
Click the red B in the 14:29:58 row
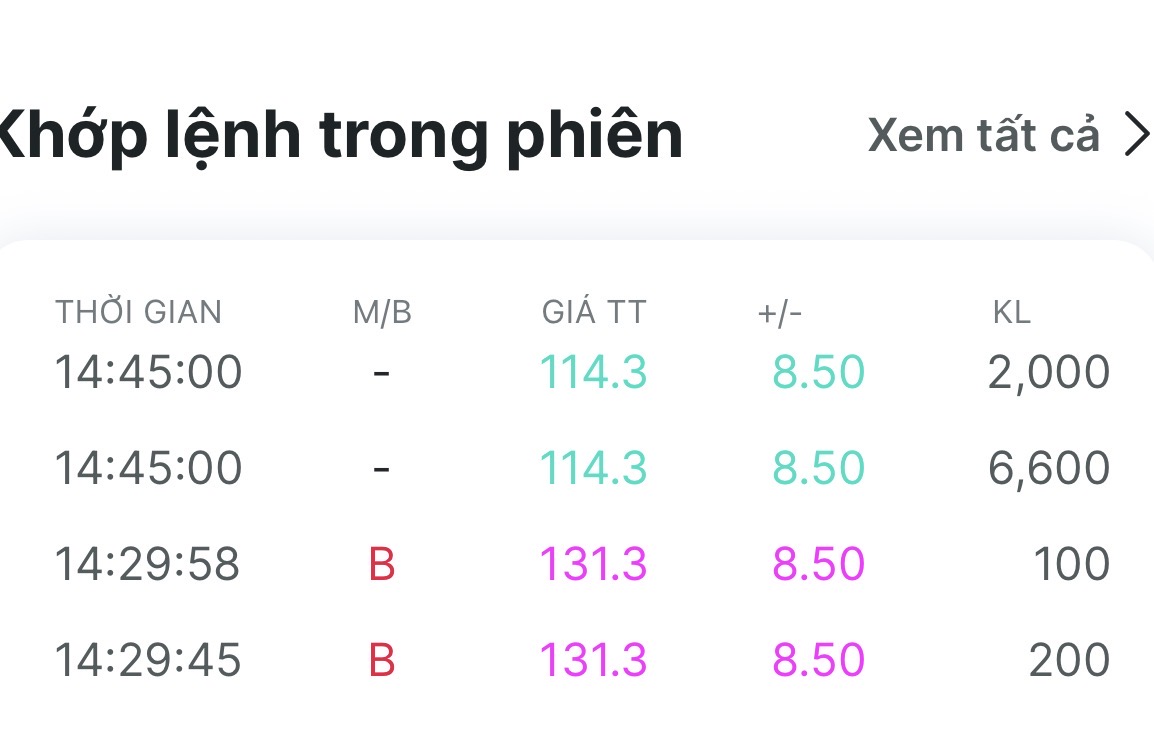tap(382, 565)
